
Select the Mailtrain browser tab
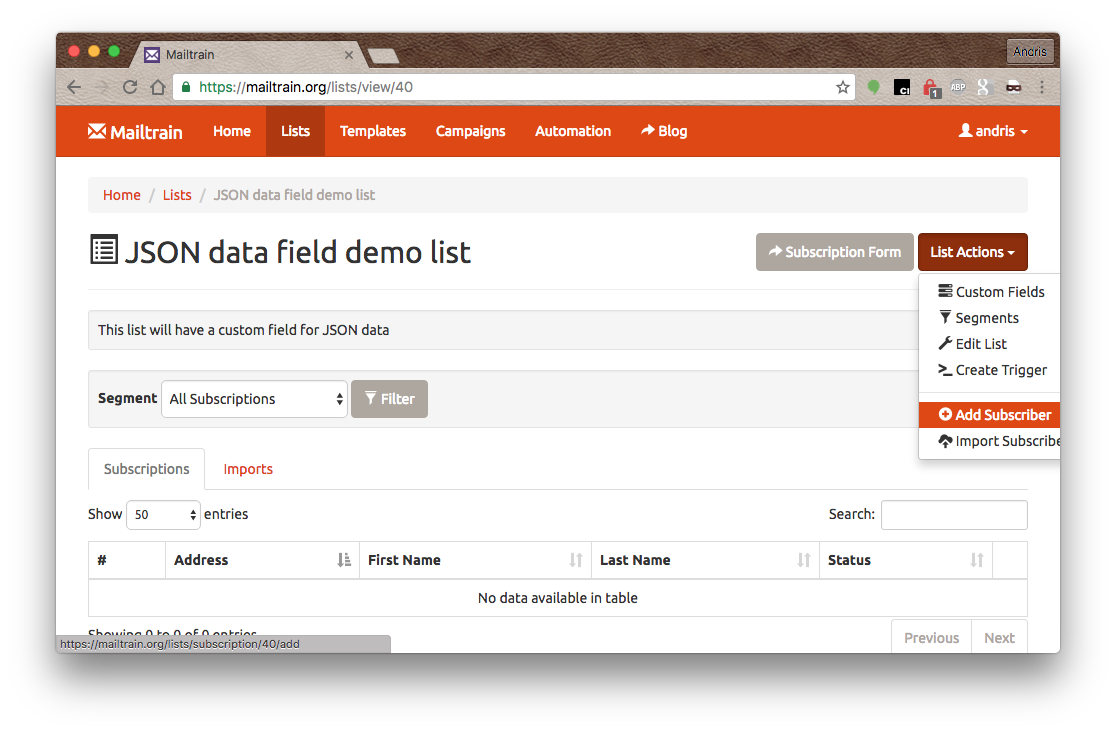pos(249,55)
